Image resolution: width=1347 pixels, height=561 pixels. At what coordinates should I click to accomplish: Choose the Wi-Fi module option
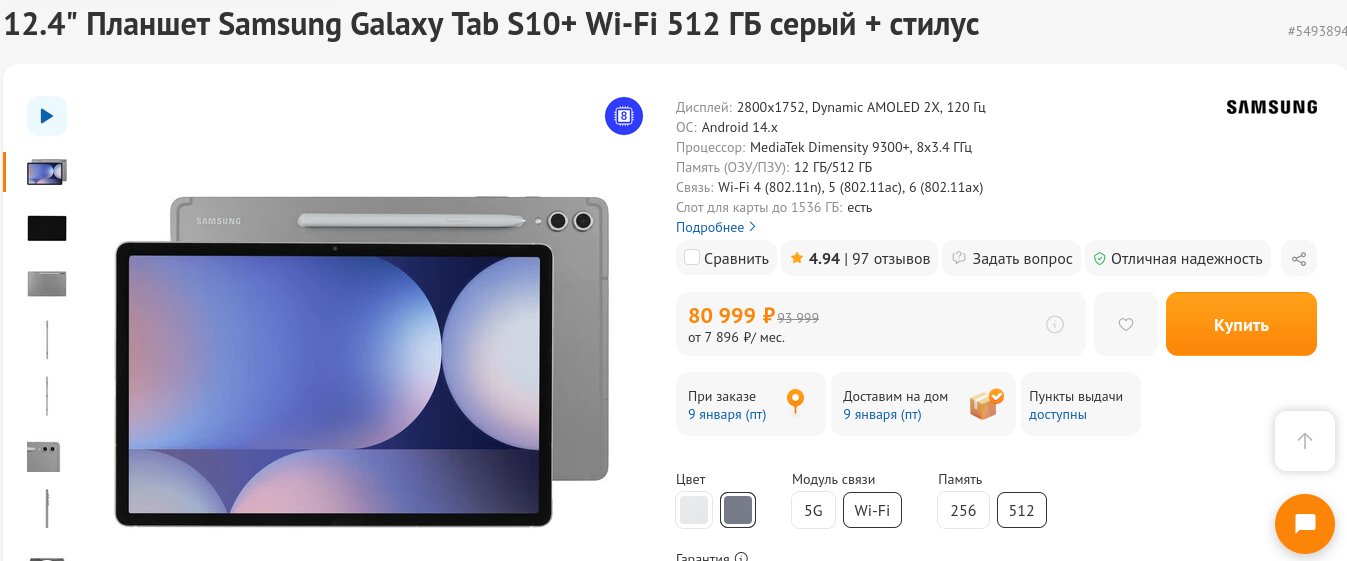[872, 510]
